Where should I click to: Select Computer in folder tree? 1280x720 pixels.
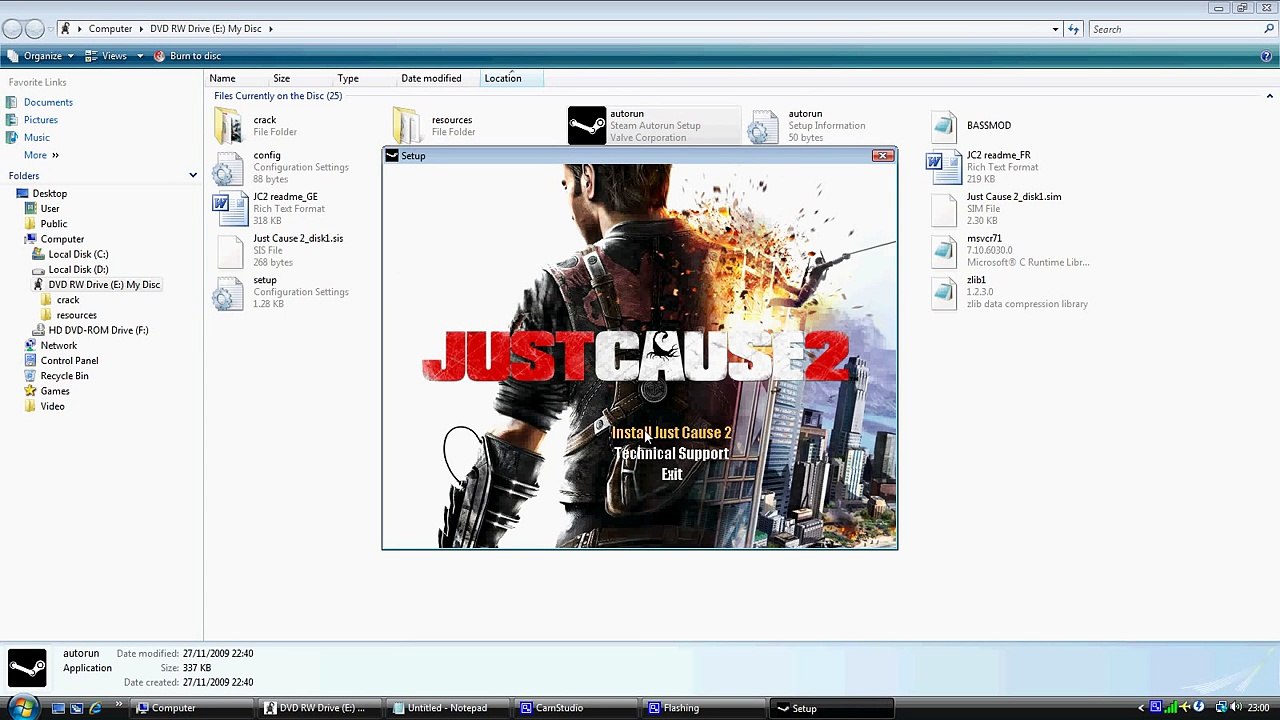click(x=62, y=239)
